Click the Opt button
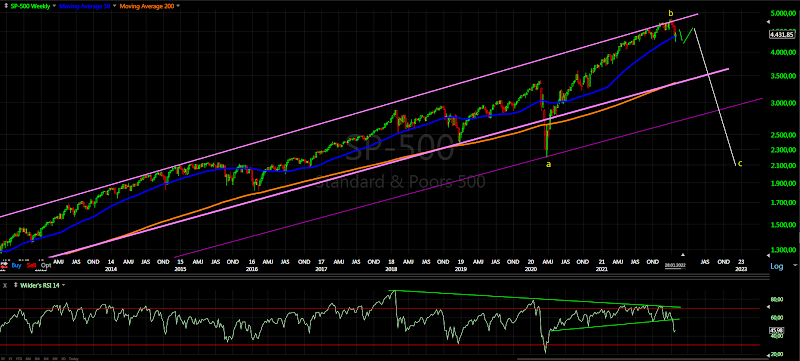 46,266
